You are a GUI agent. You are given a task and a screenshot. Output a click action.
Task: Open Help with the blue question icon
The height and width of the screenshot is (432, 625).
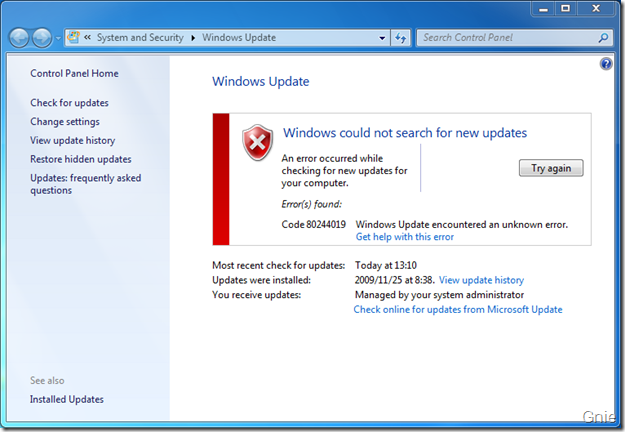[606, 64]
